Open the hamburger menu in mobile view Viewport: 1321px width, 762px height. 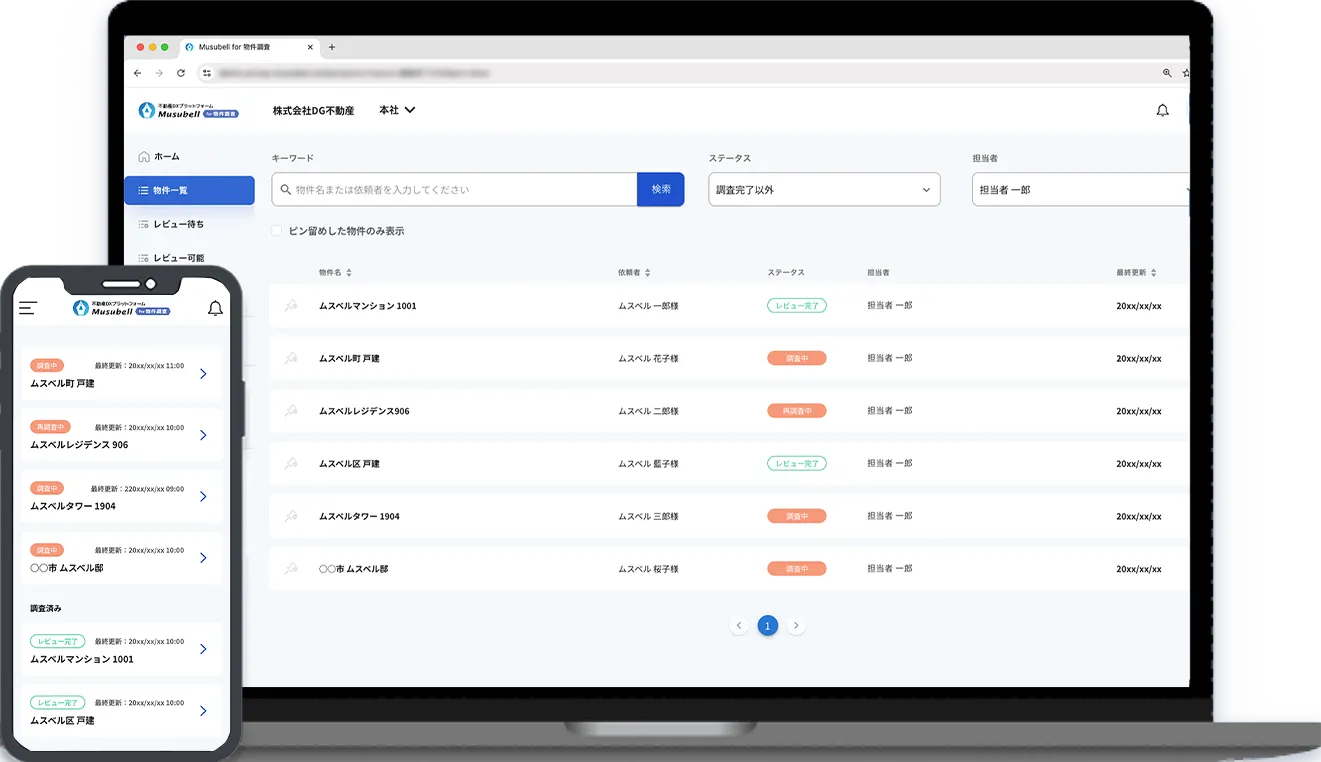click(x=27, y=308)
